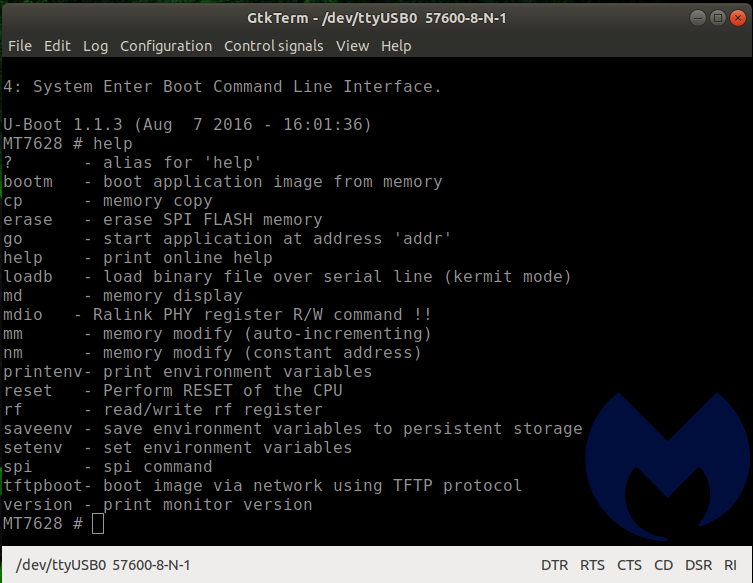753x583 pixels.
Task: Click the 'MT7628 # help' command line
Action: (68, 144)
